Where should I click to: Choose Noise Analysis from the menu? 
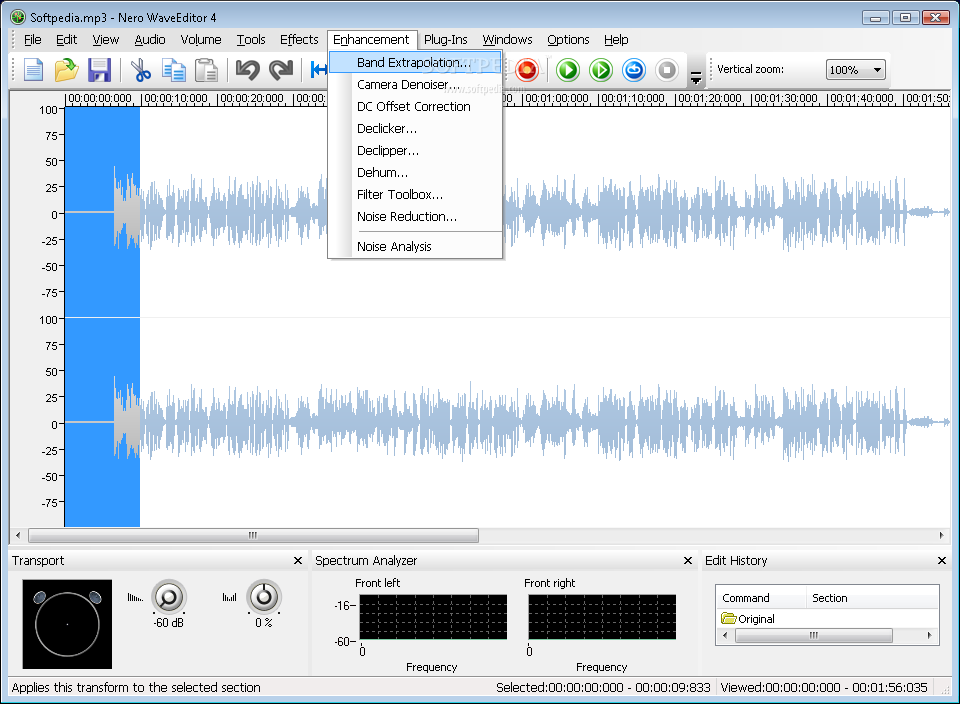(x=415, y=247)
